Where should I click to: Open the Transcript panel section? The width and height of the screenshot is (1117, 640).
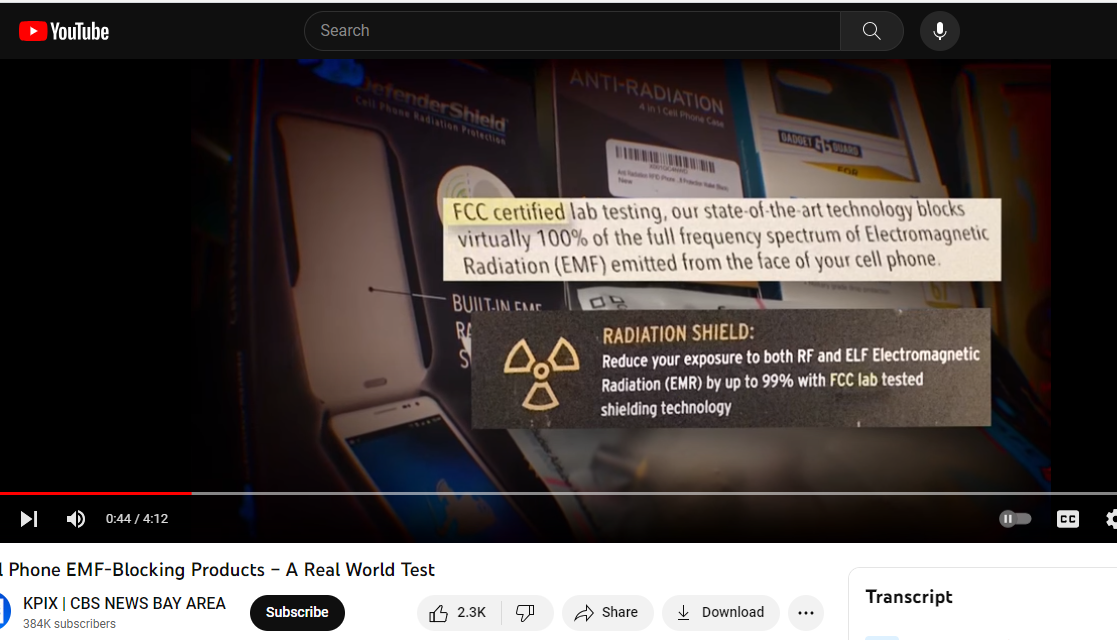pyautogui.click(x=908, y=596)
